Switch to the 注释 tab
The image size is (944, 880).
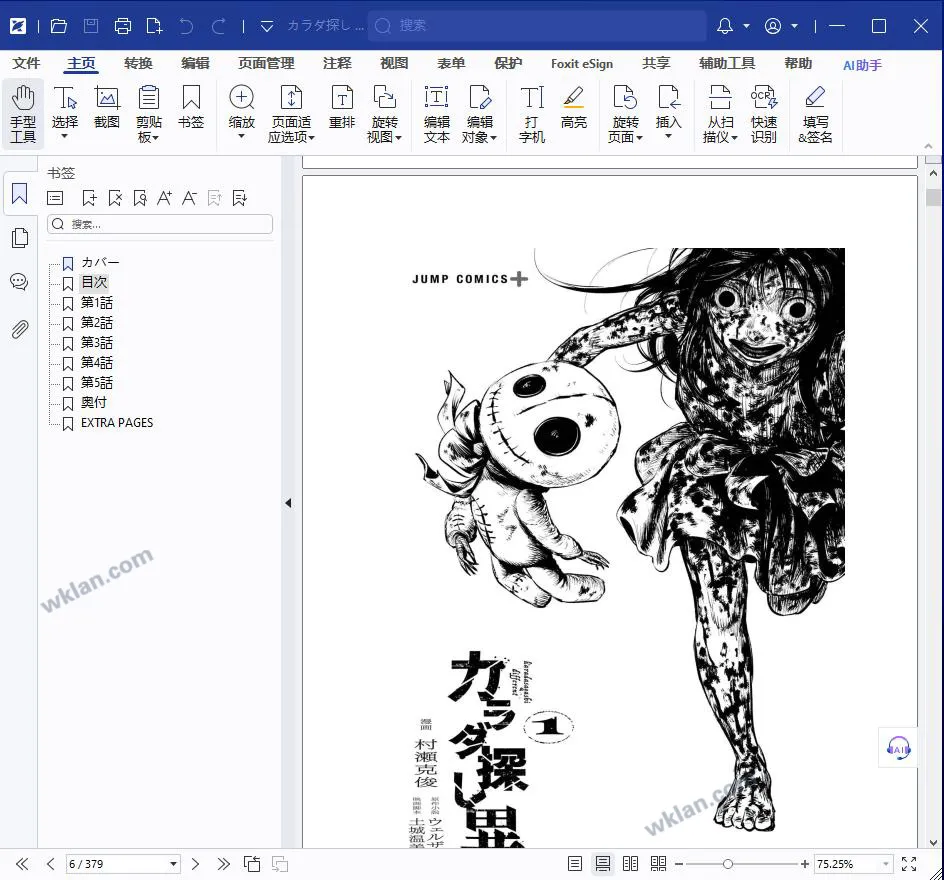[x=337, y=63]
